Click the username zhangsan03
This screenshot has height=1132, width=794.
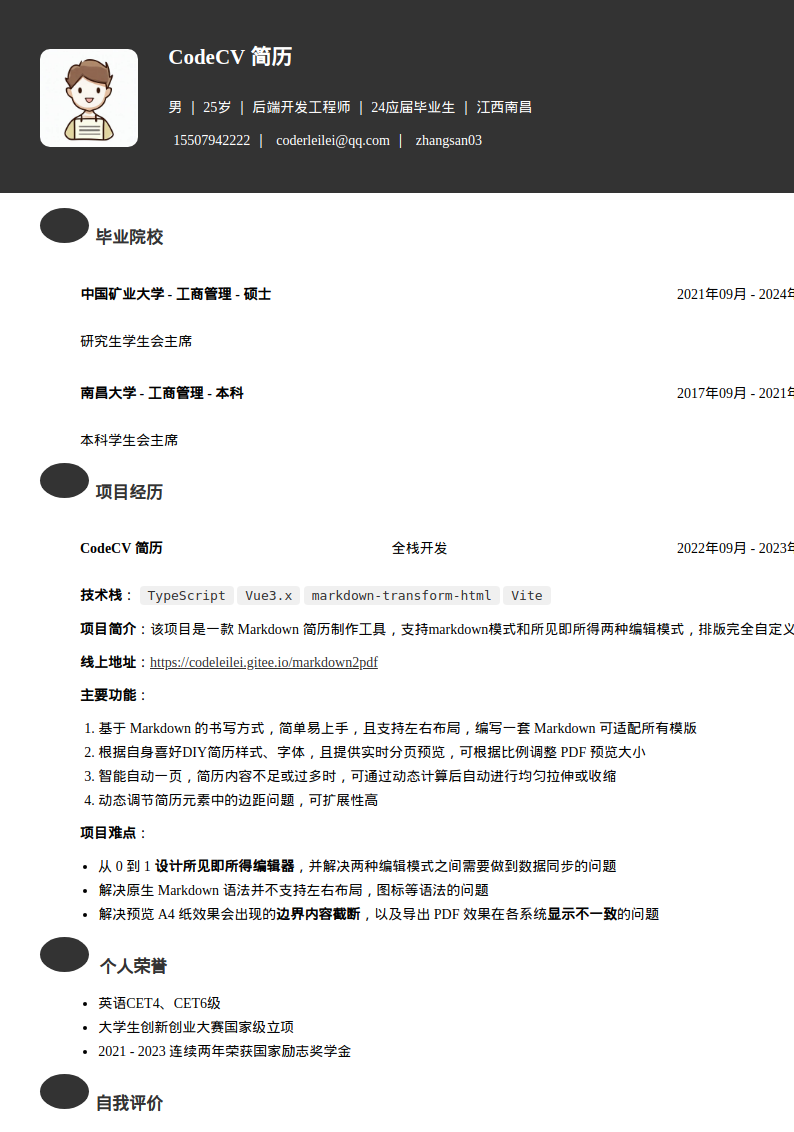(448, 140)
